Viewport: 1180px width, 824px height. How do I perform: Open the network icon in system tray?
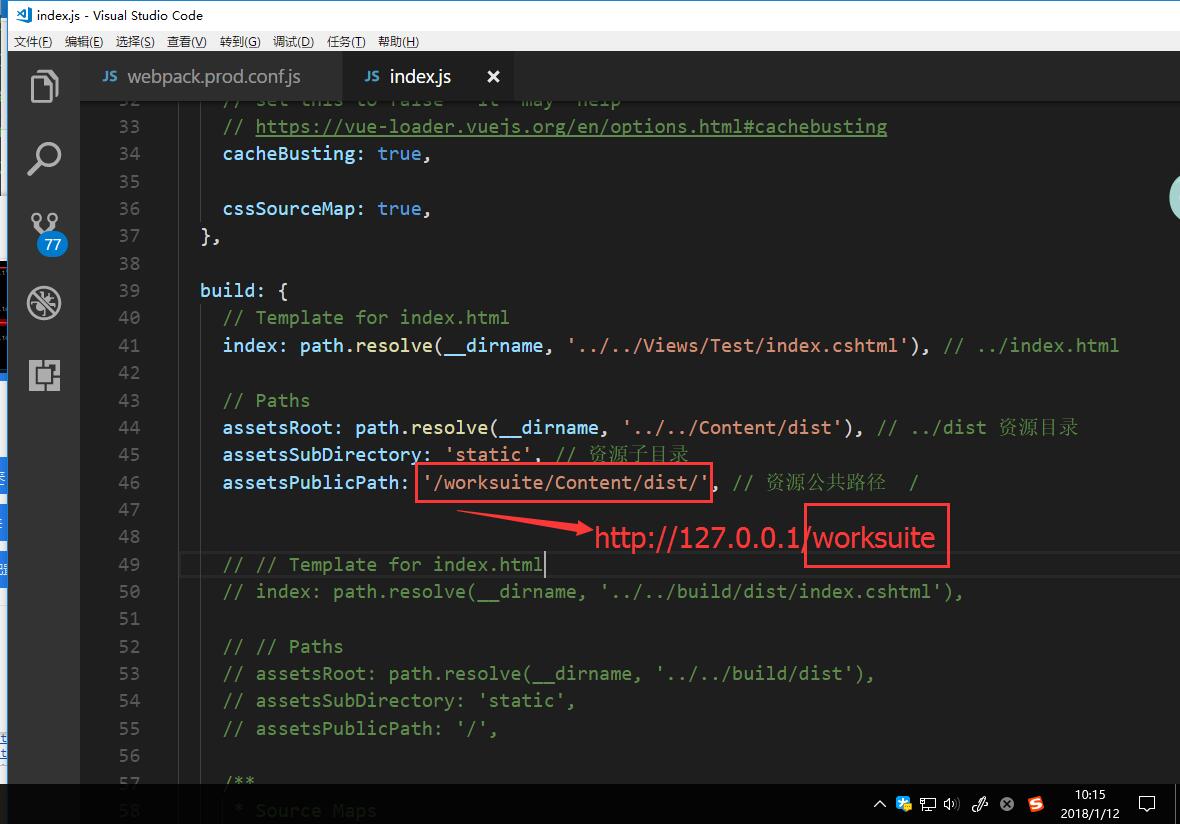[928, 804]
